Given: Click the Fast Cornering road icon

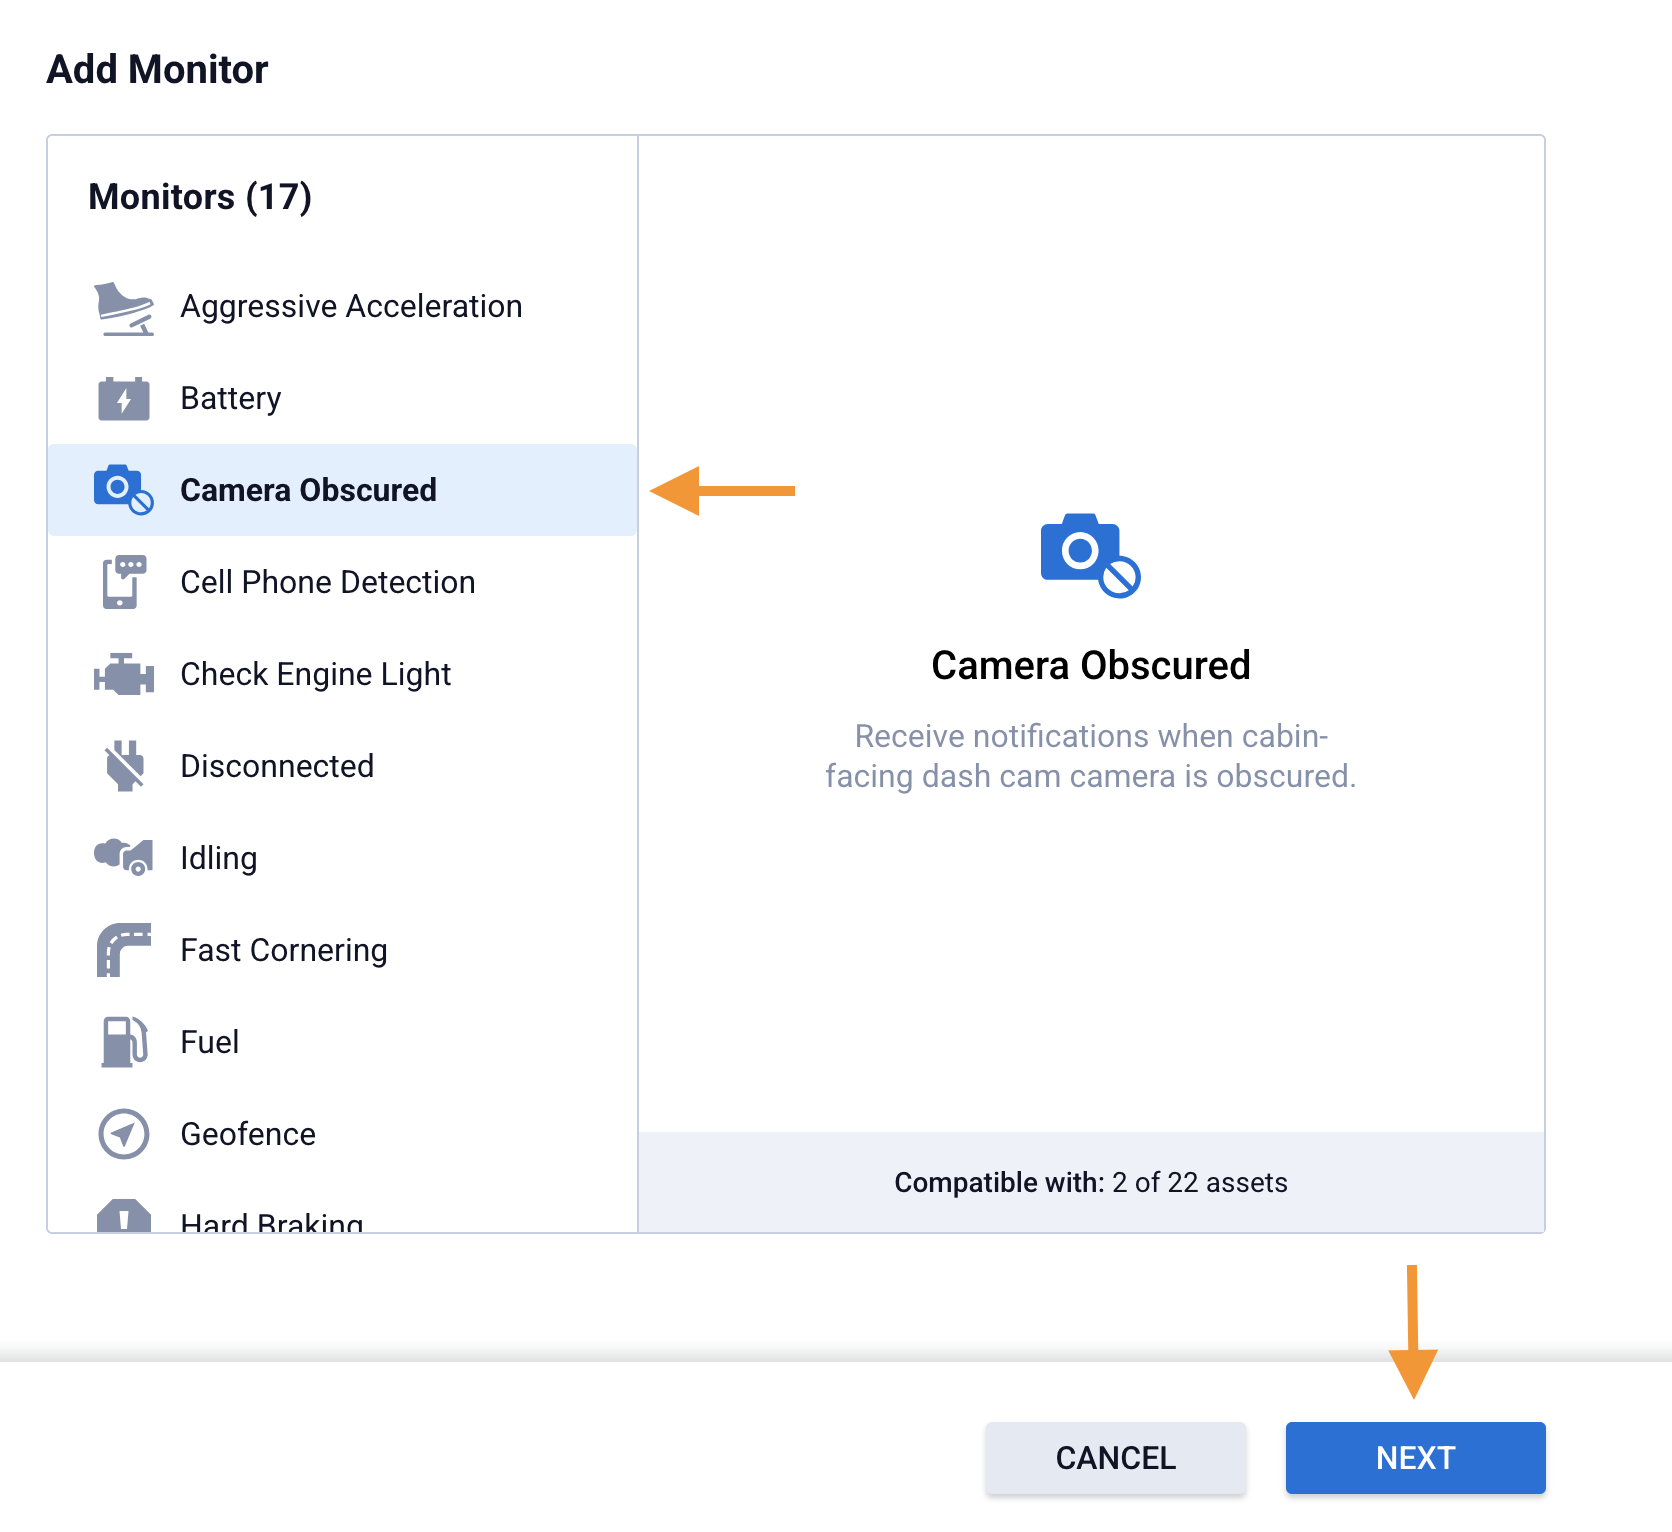Looking at the screenshot, I should pyautogui.click(x=124, y=950).
